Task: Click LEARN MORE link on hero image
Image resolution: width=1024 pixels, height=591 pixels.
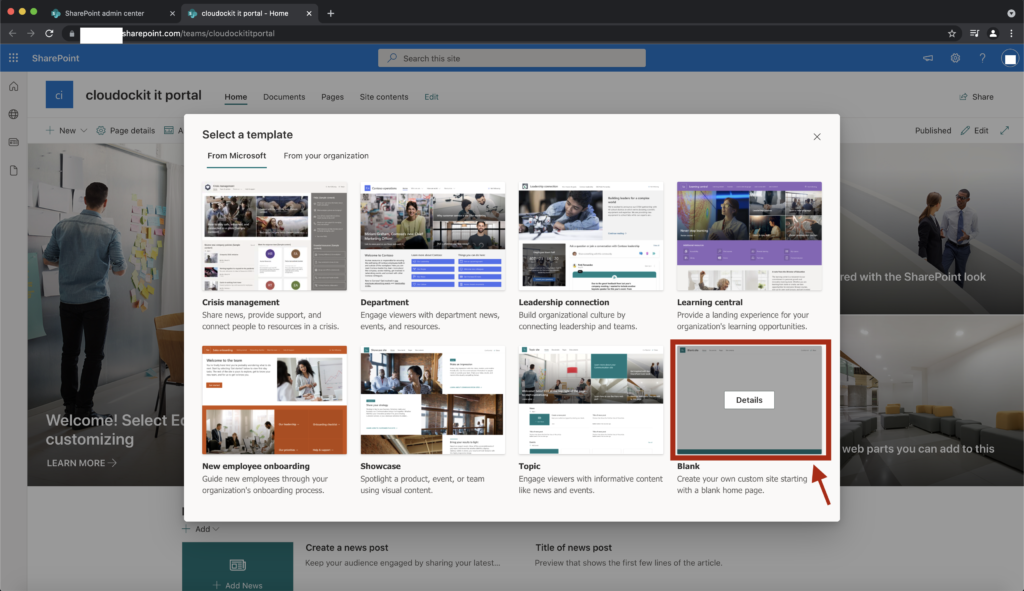Action: pyautogui.click(x=82, y=463)
